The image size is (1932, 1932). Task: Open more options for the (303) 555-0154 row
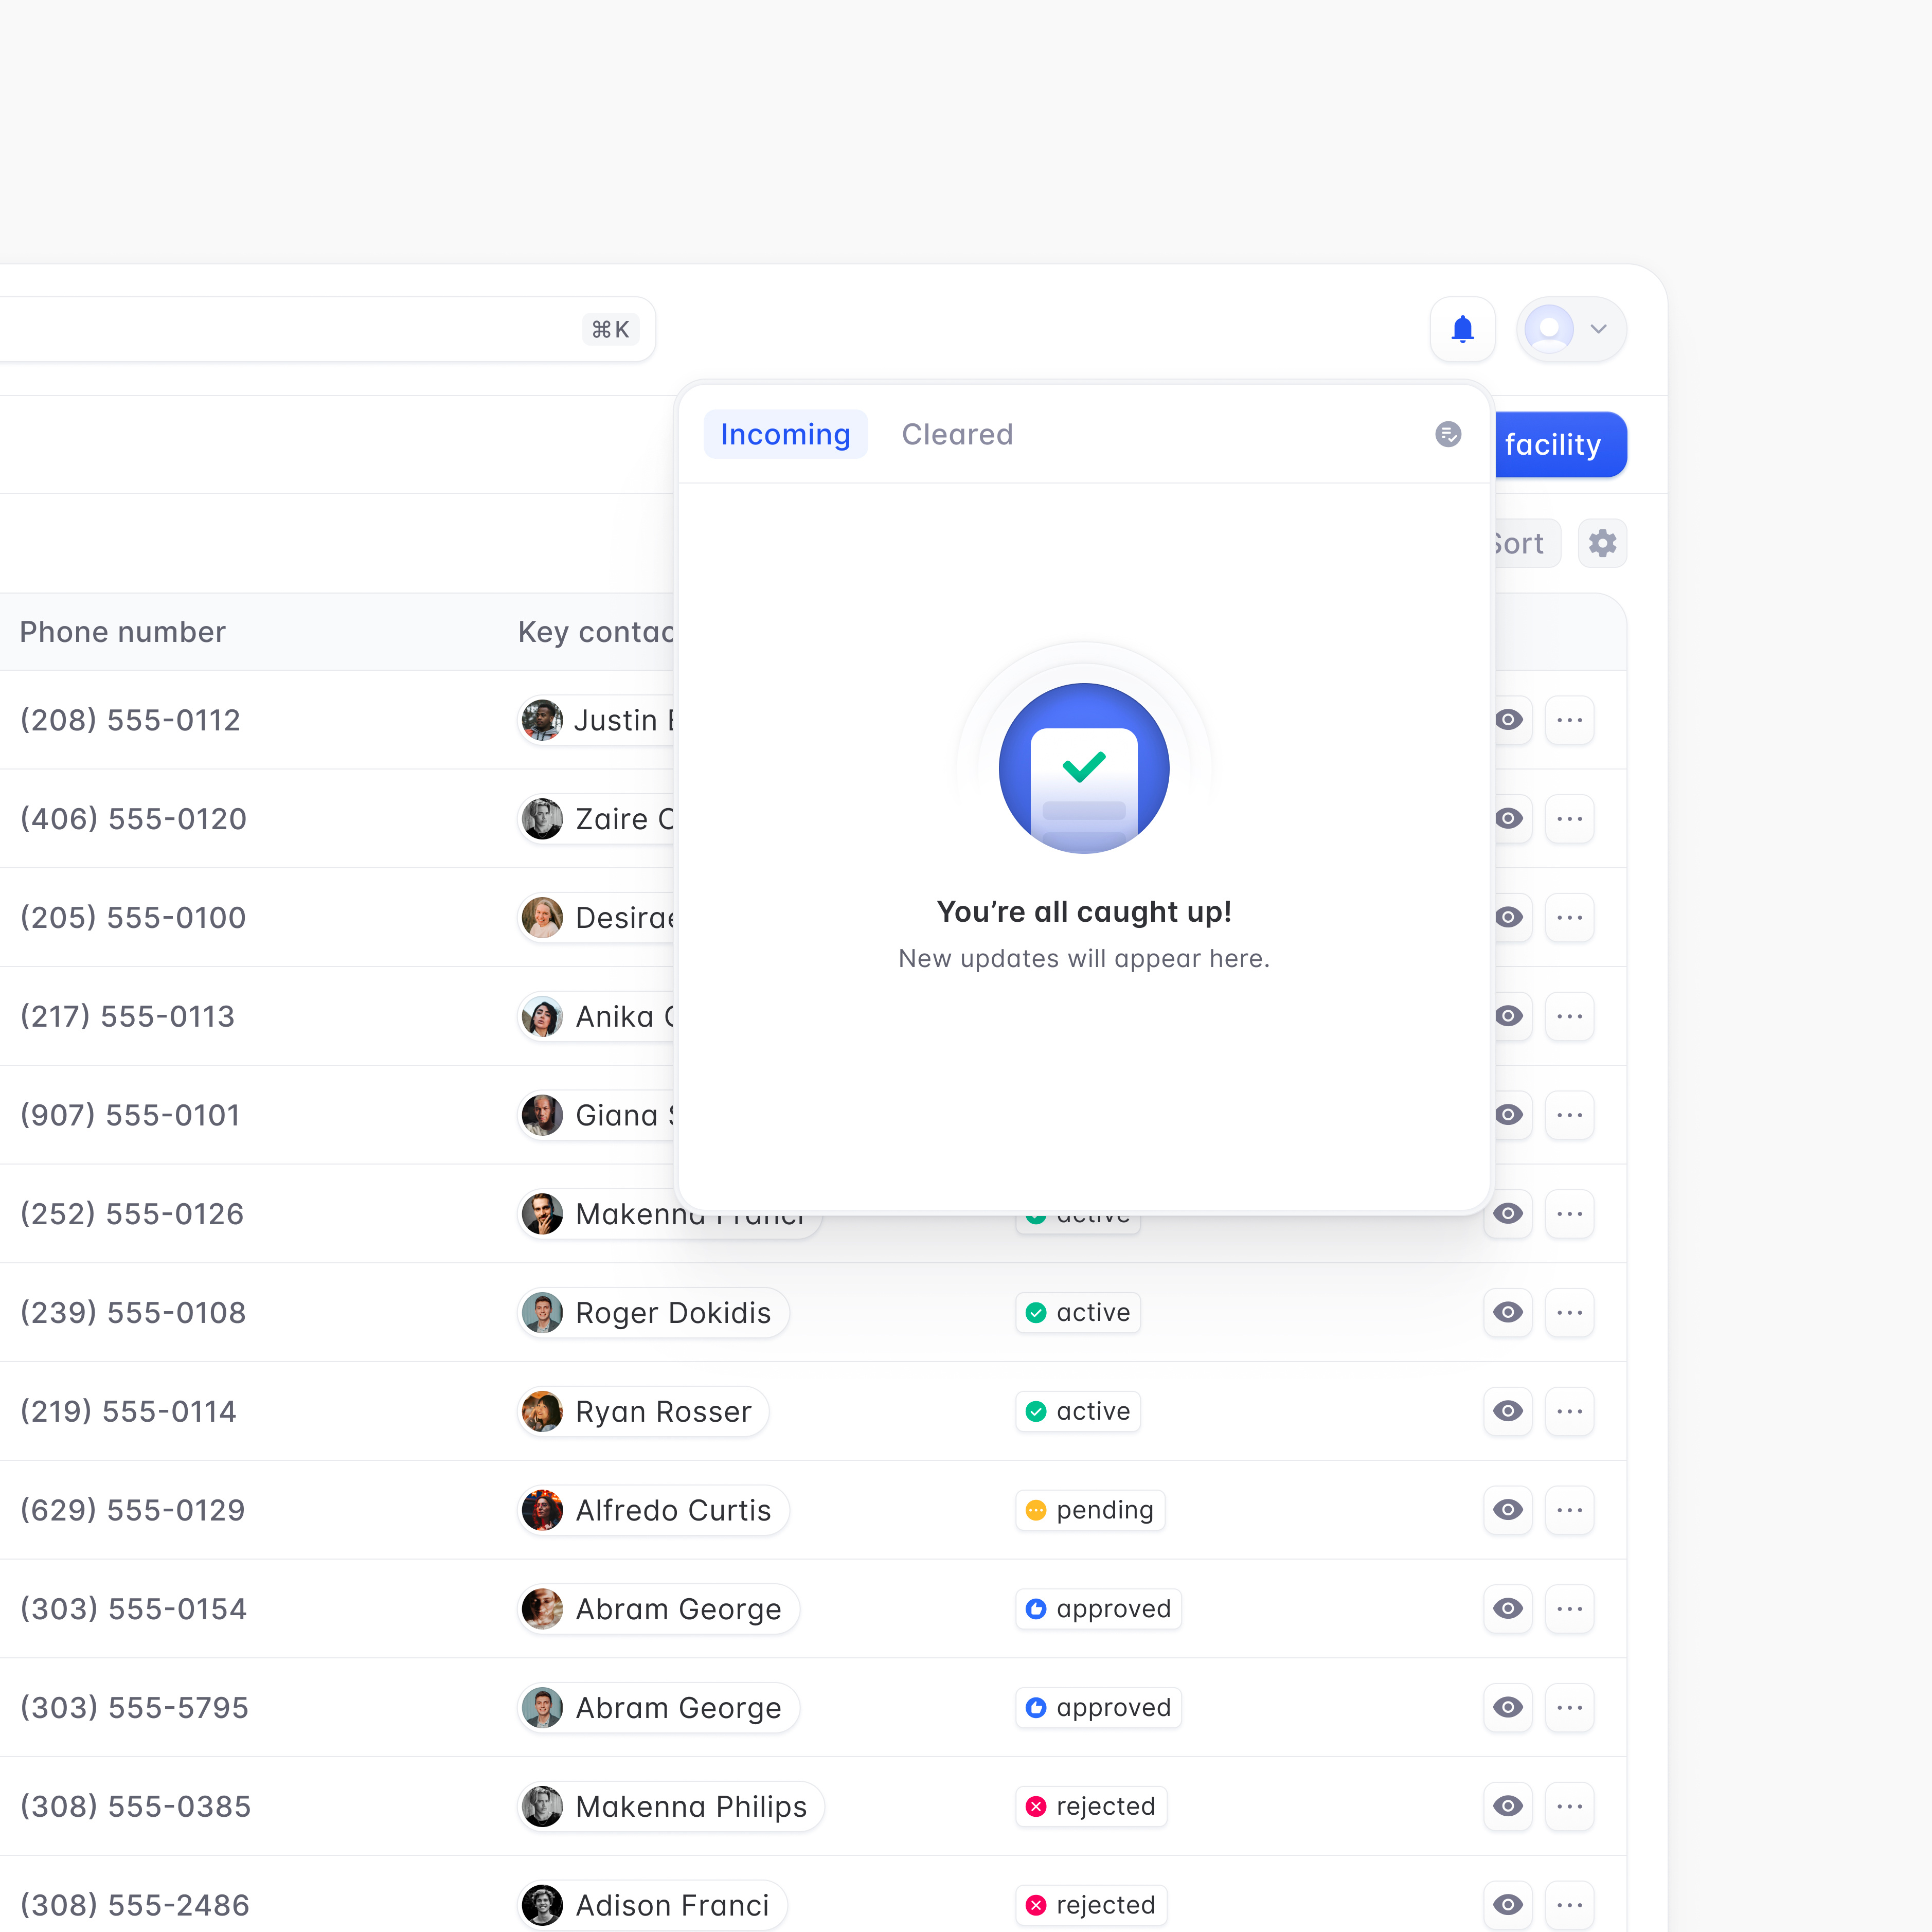(1570, 1609)
